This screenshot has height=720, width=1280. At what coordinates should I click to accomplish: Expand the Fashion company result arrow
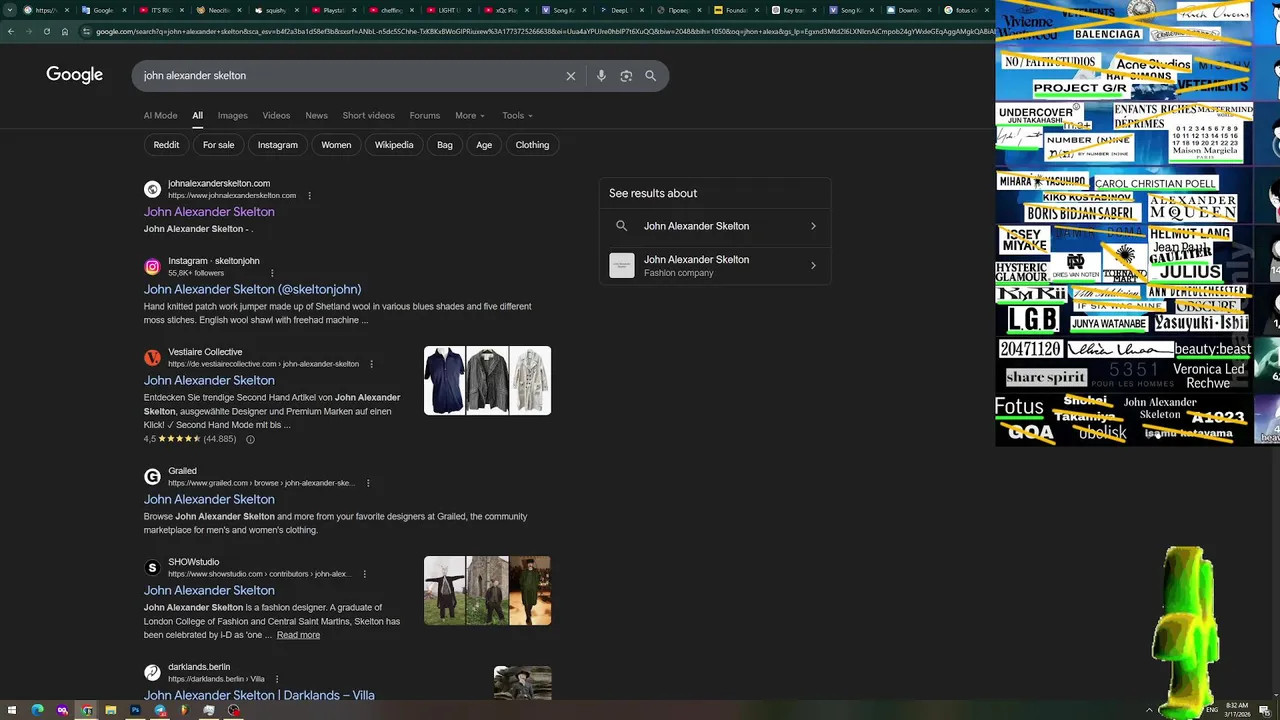tap(813, 265)
